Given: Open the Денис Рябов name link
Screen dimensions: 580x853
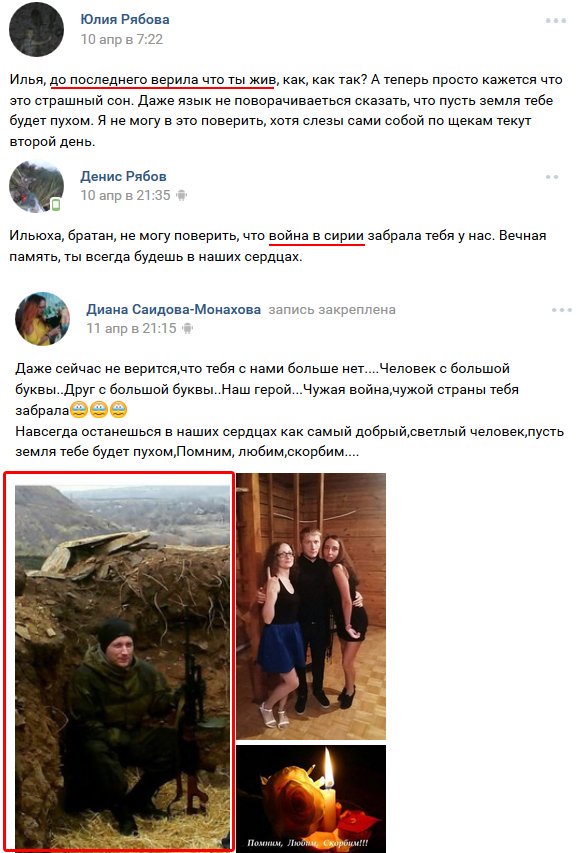Looking at the screenshot, I should [124, 176].
